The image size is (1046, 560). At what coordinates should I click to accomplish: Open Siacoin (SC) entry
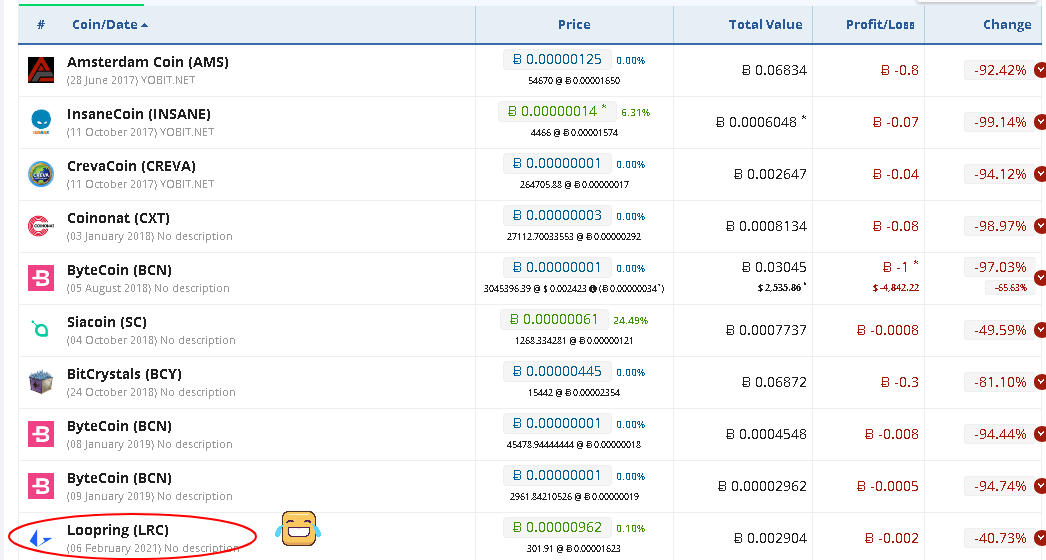(x=107, y=322)
